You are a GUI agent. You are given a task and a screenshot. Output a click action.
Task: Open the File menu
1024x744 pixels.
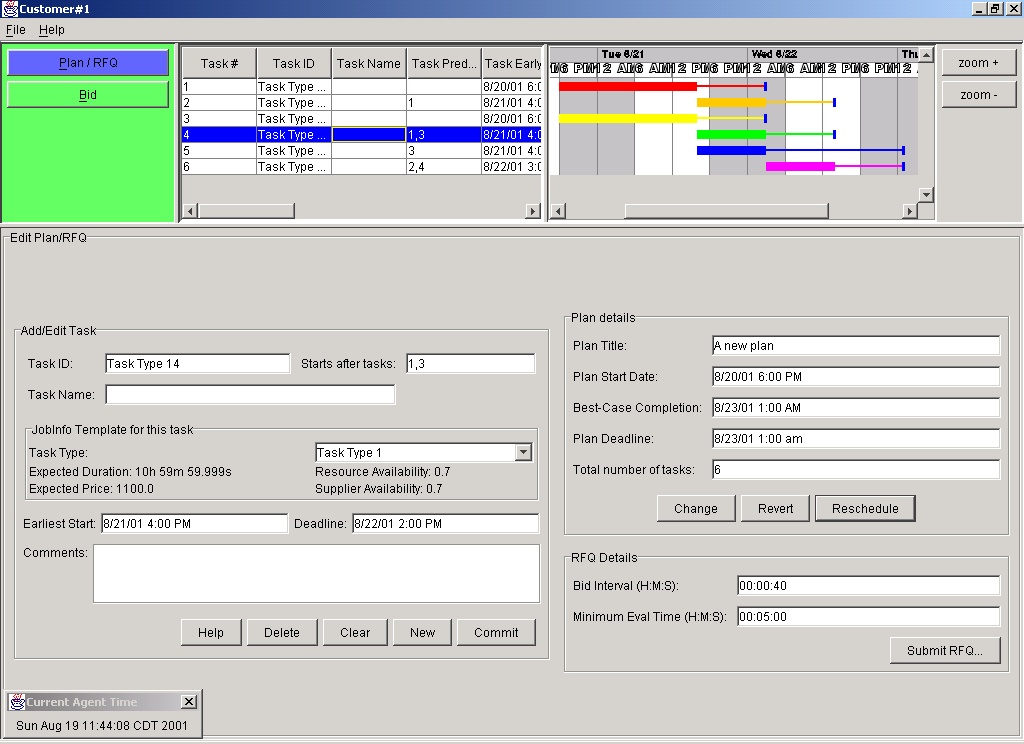click(x=16, y=30)
